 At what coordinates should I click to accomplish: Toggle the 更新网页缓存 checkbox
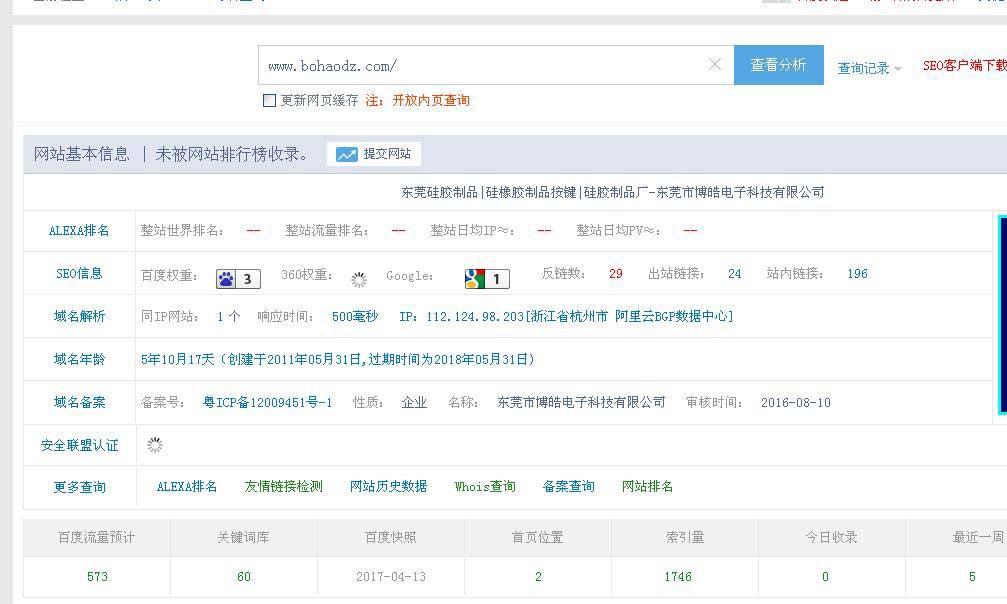click(269, 100)
